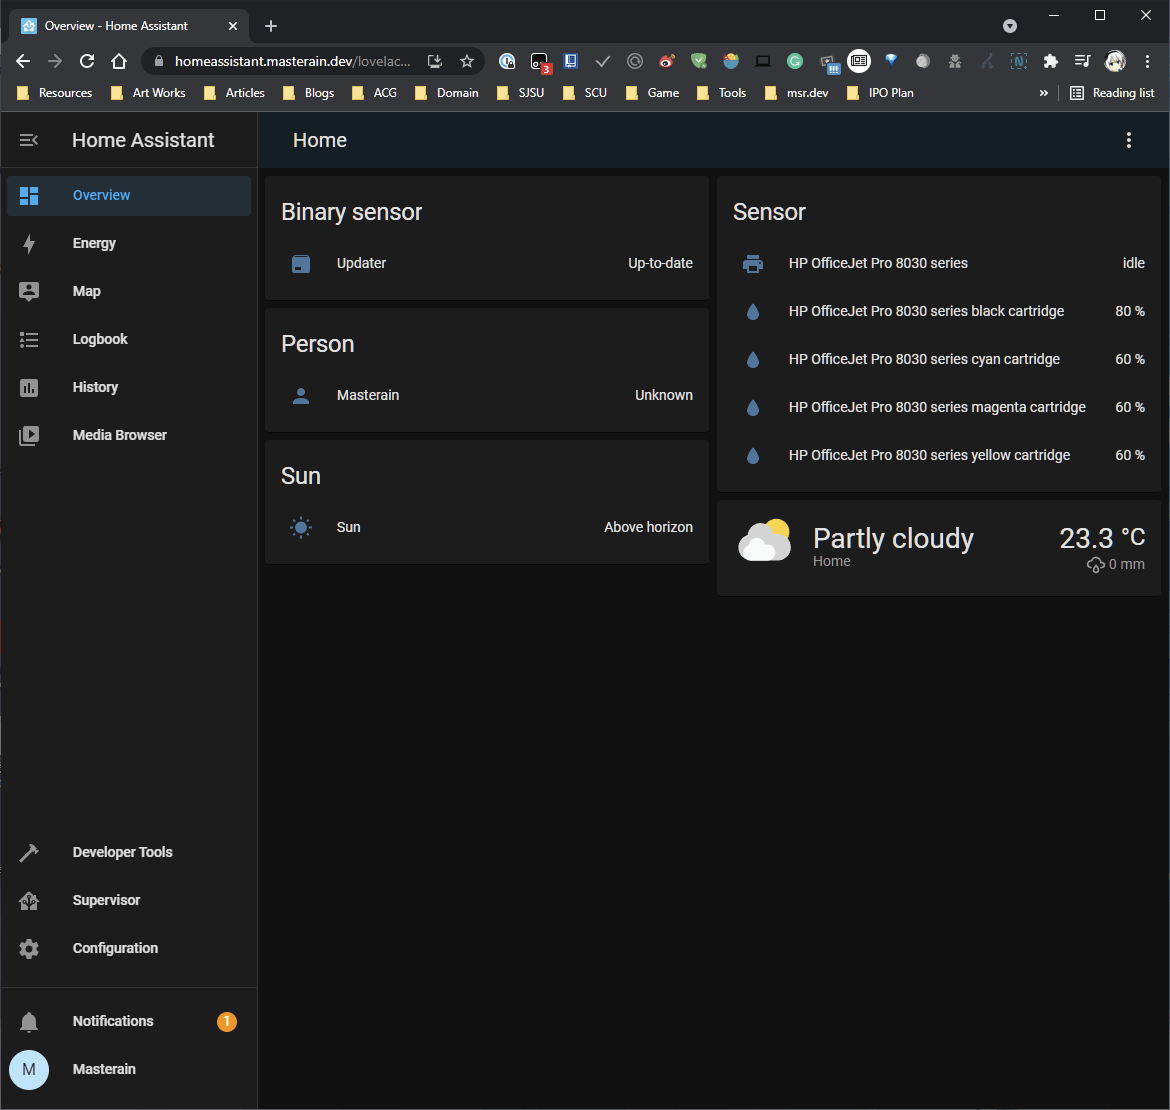The image size is (1170, 1110).
Task: Open the dashboard three-dot overflow menu
Action: [1129, 141]
